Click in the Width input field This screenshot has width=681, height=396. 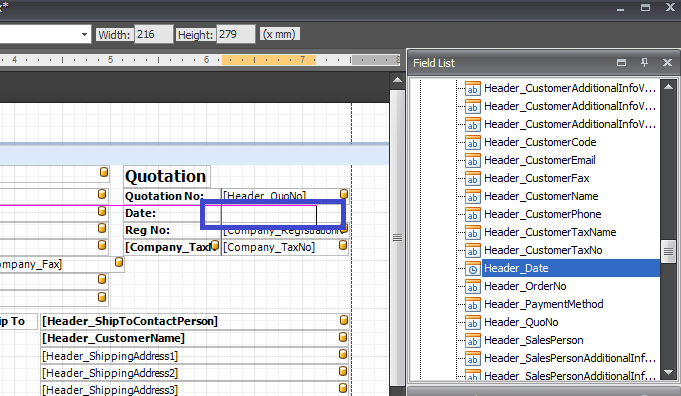pyautogui.click(x=153, y=34)
